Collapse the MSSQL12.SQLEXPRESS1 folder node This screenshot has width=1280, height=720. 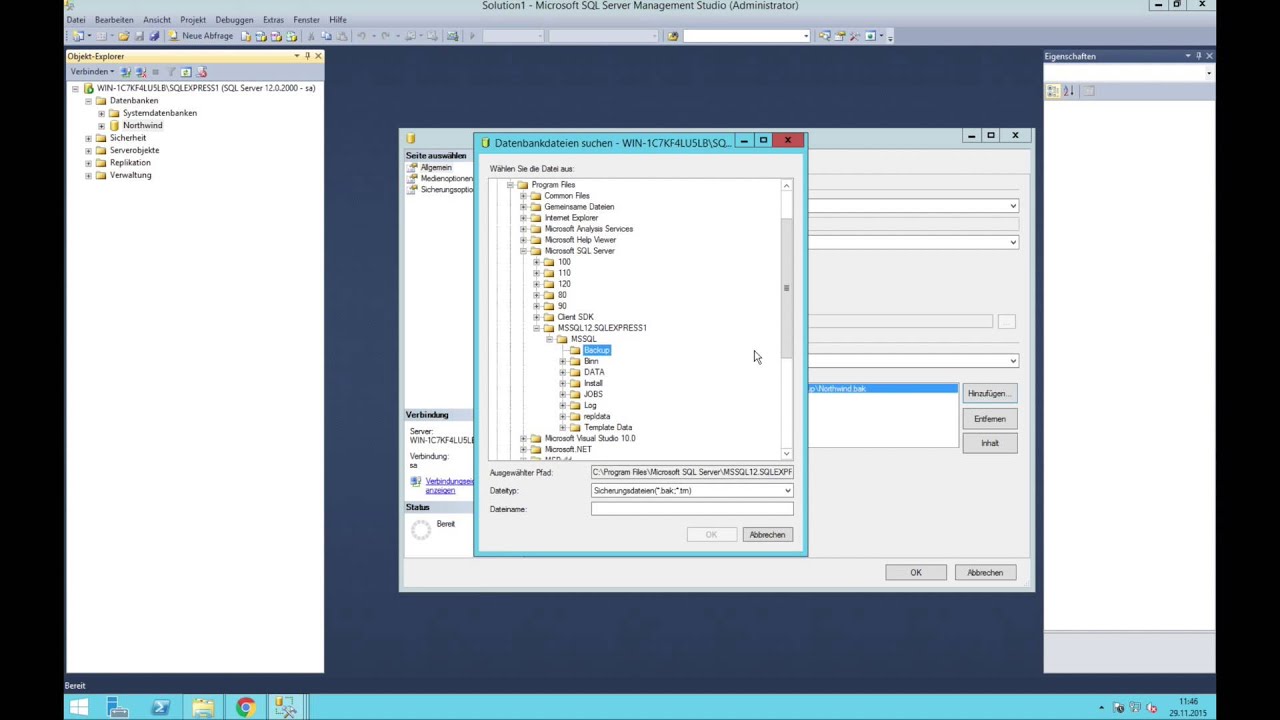(x=536, y=328)
